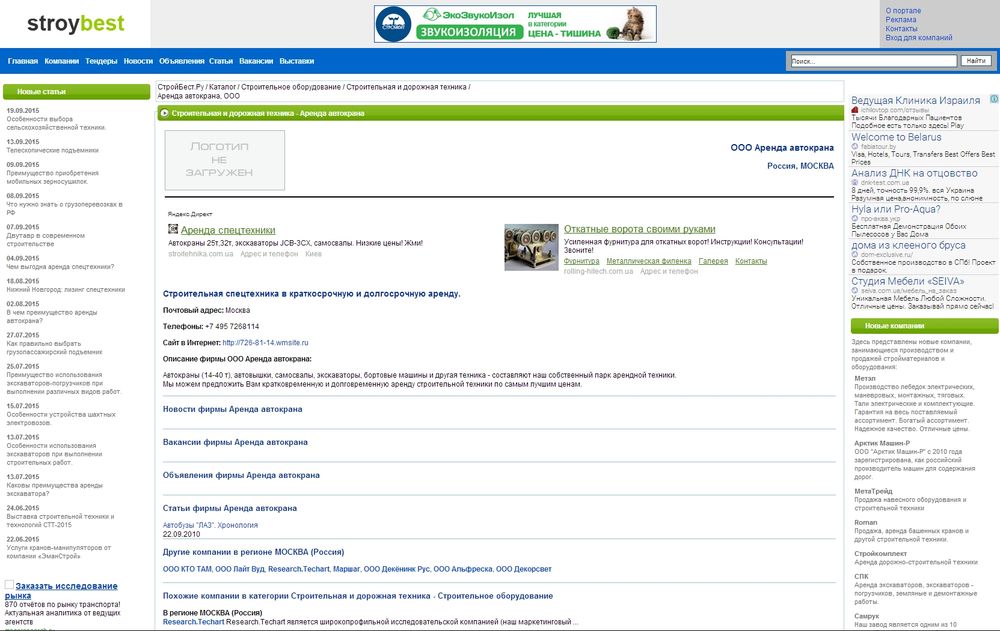1000x631 pixels.
Task: Open article Чем выгодна аренда спецтехники?
Action: tap(60, 267)
